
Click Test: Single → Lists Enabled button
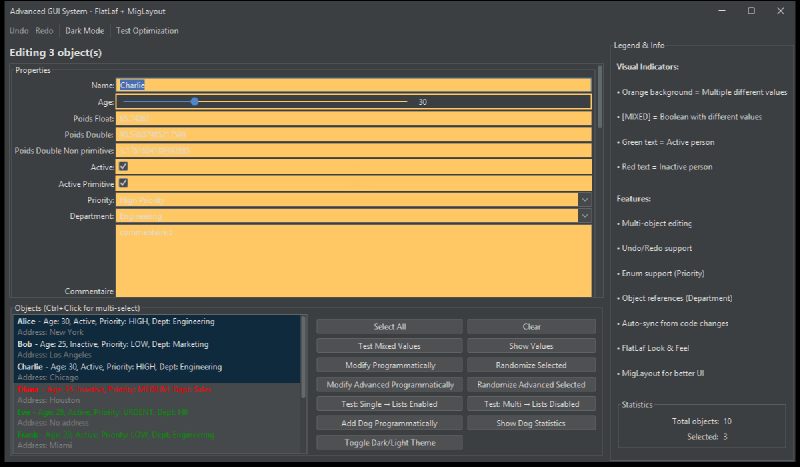[x=389, y=404]
